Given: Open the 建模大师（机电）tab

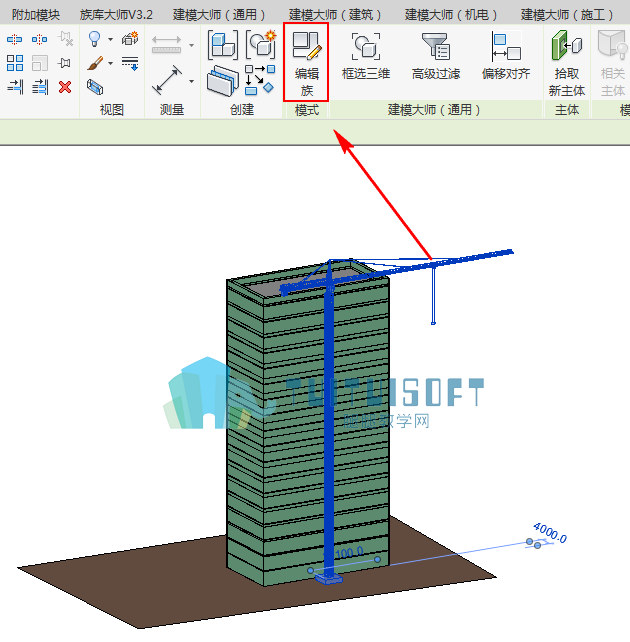Looking at the screenshot, I should point(451,15).
